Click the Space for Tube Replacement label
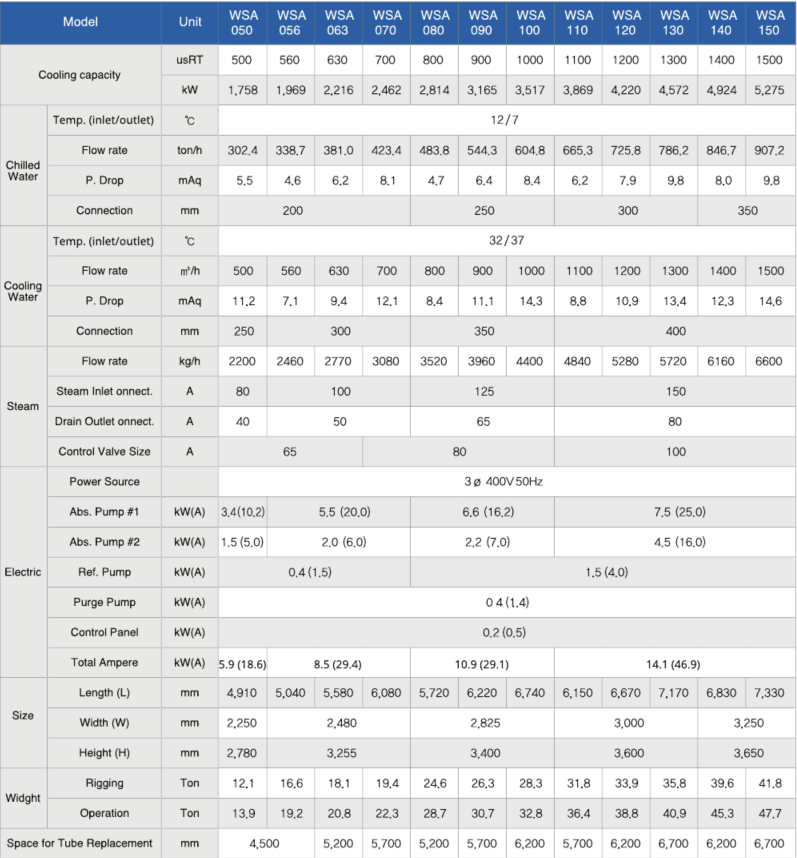The image size is (797, 858). 80,843
